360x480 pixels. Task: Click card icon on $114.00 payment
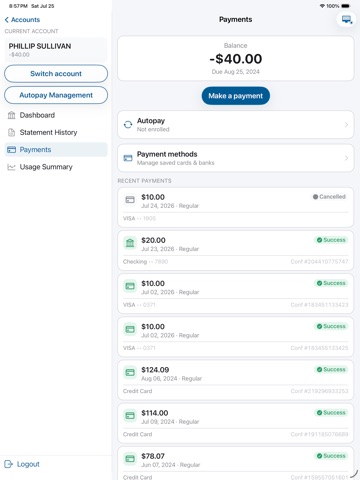click(130, 416)
